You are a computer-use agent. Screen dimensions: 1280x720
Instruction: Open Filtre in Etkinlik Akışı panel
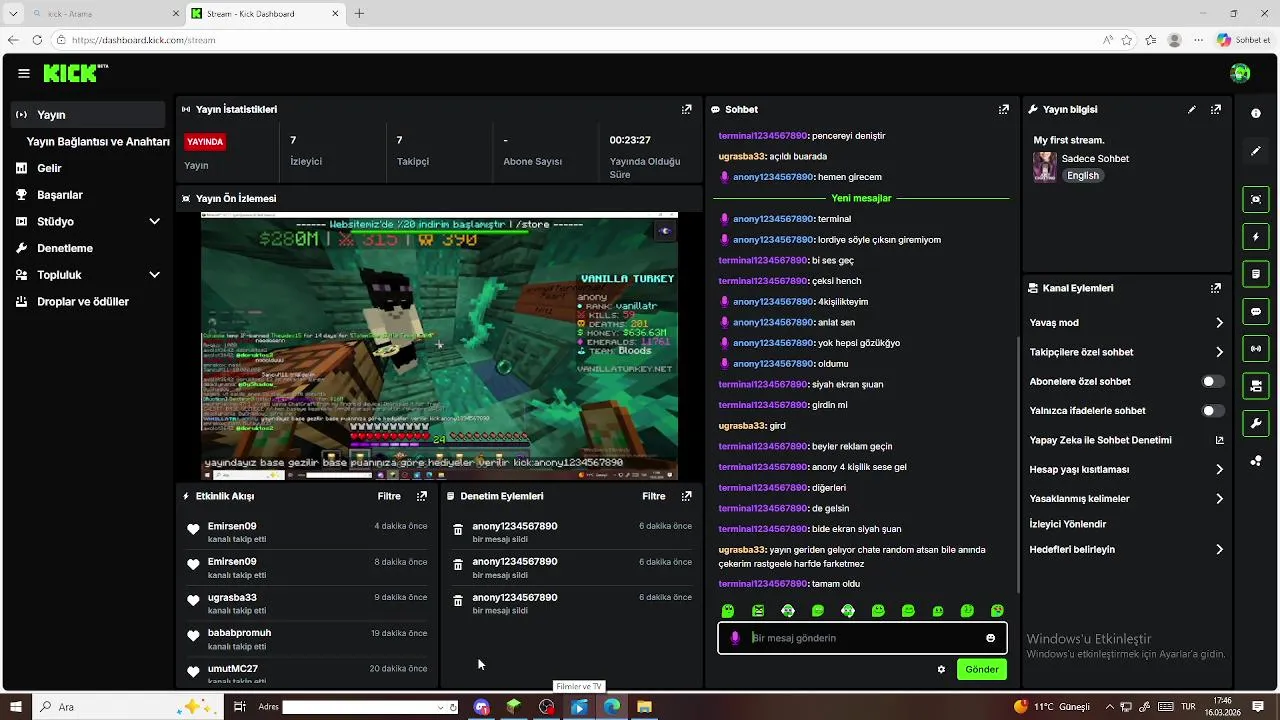pyautogui.click(x=389, y=496)
